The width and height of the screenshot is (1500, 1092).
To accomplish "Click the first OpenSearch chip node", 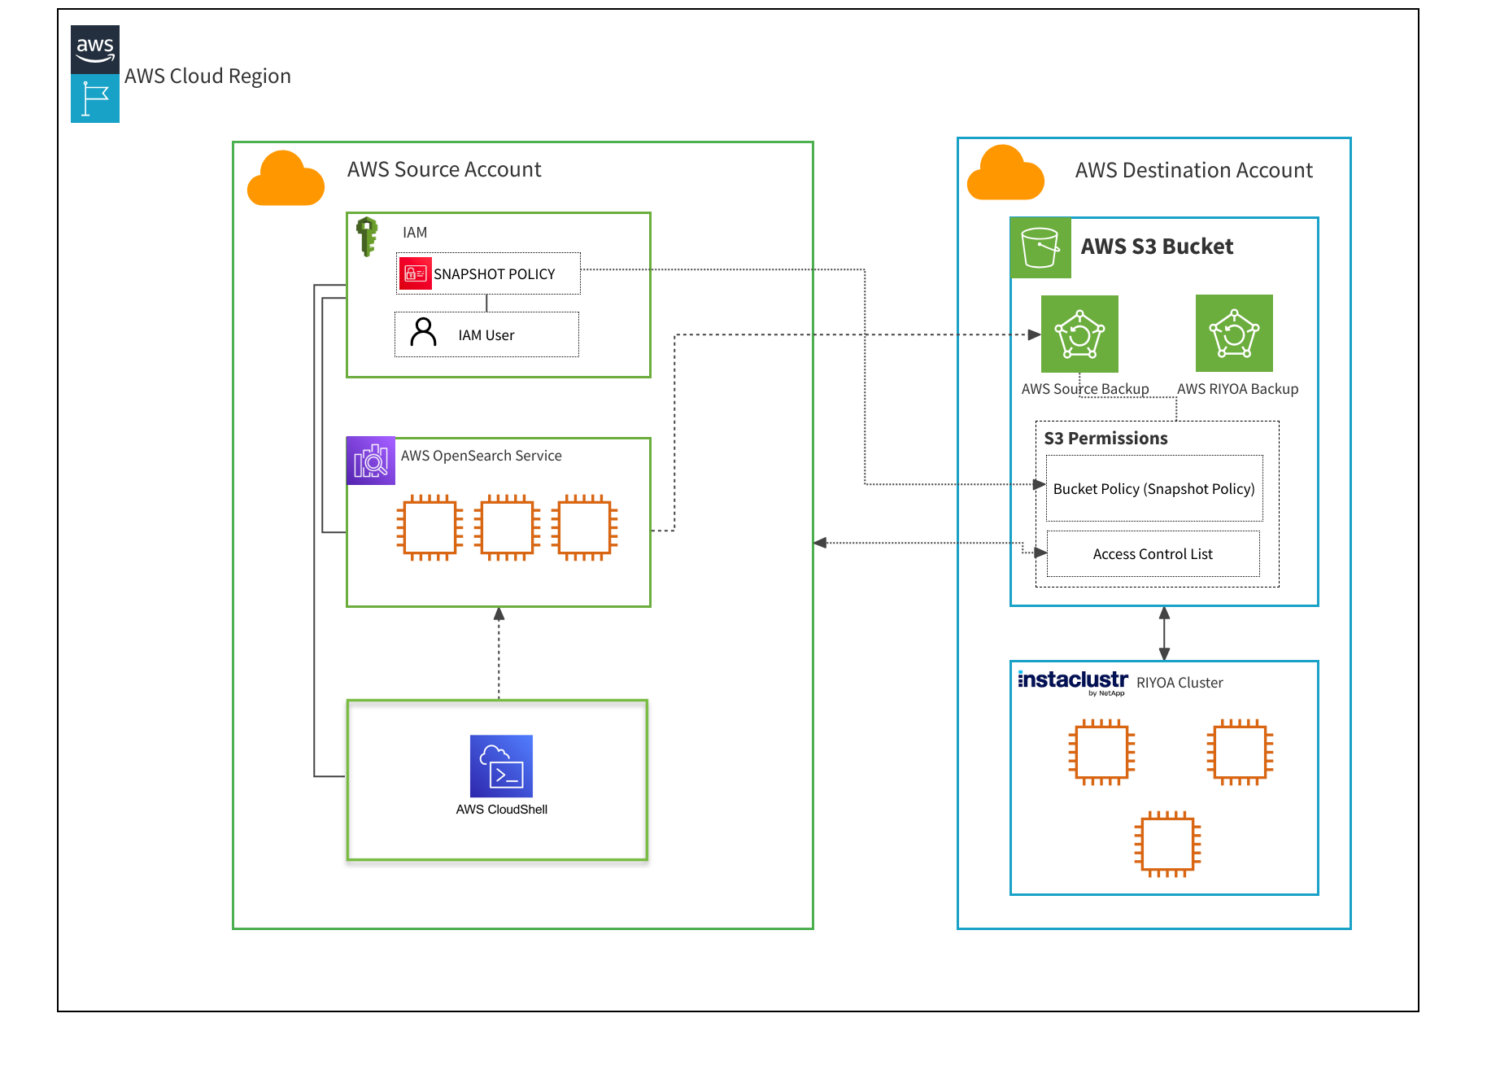I will 428,528.
